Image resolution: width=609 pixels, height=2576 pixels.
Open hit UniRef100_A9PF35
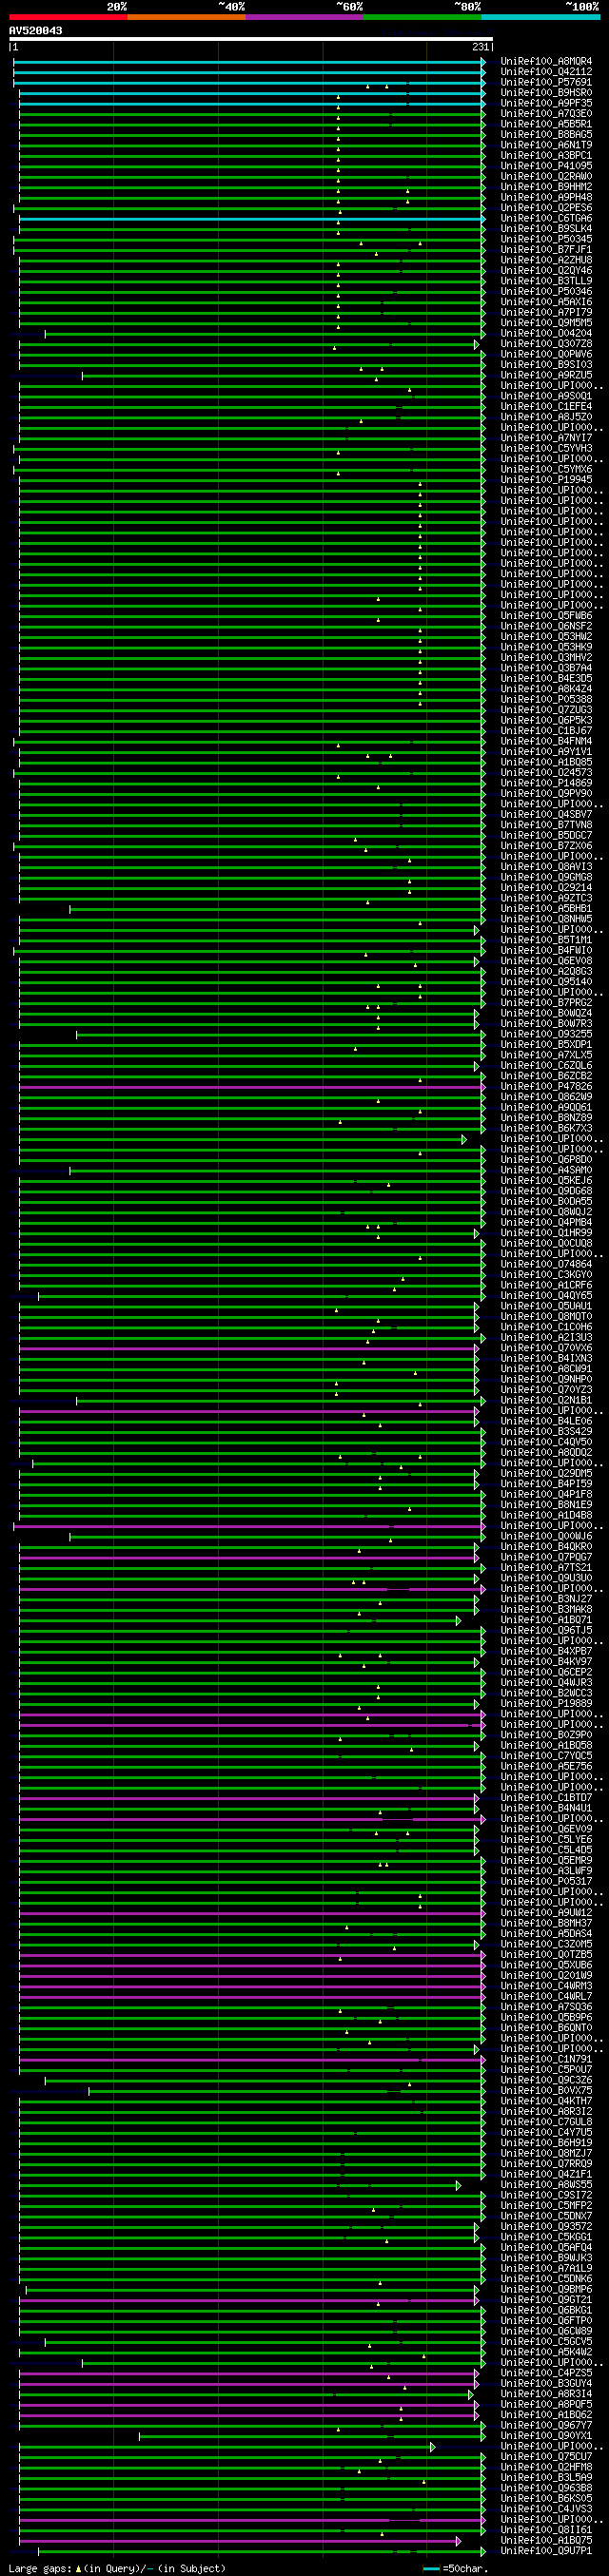point(546,104)
